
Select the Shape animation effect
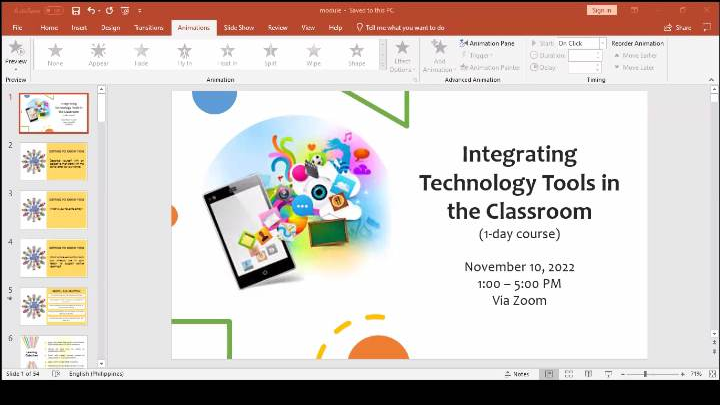[x=357, y=54]
